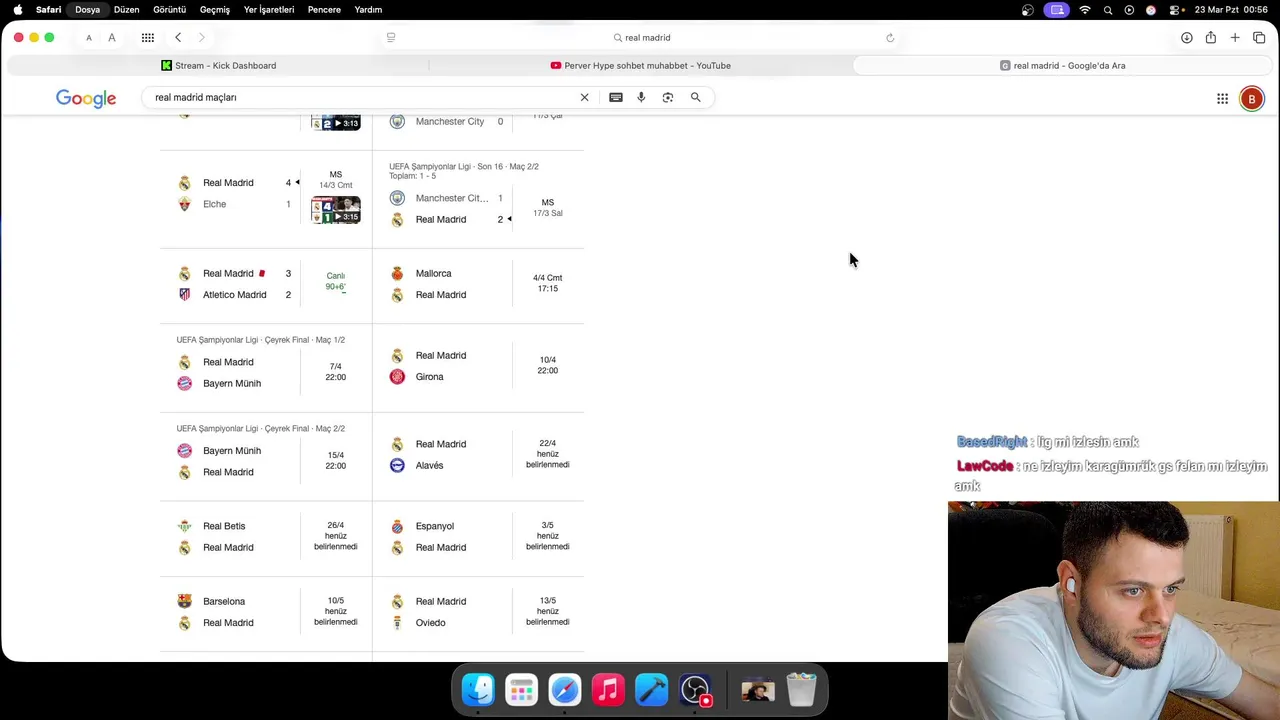
Task: Switch to Perver Hype sohbet muhabbet YouTube tab
Action: (640, 65)
